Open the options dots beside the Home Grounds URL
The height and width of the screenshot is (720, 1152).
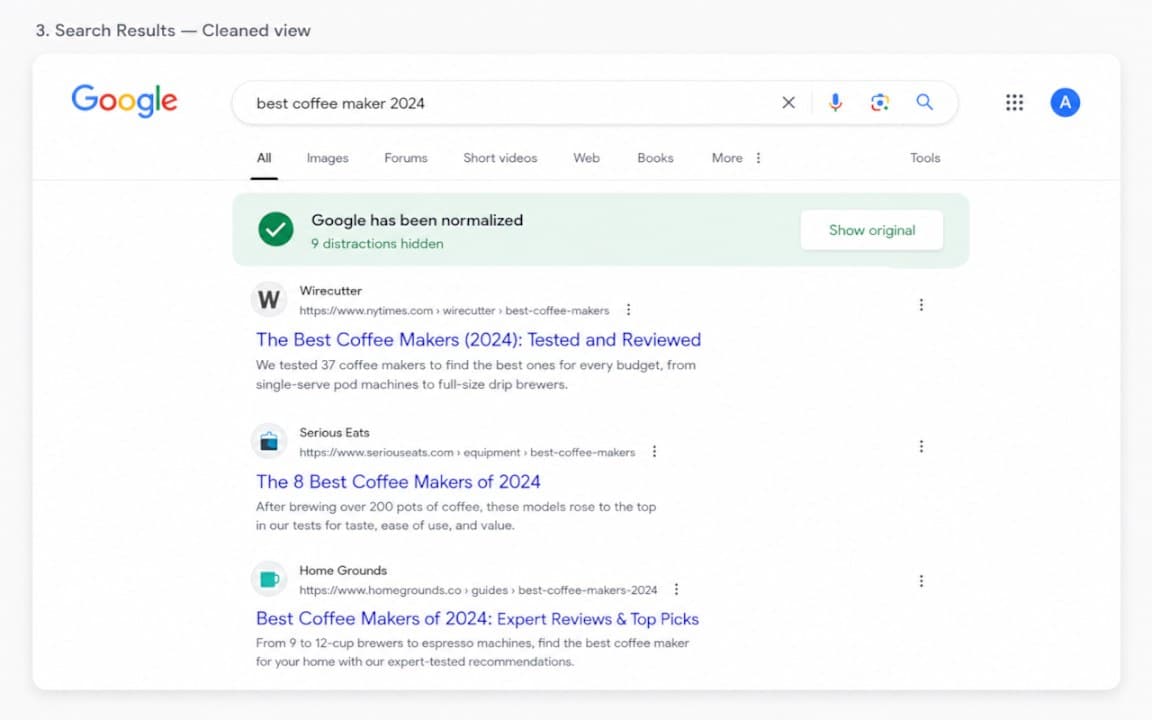[676, 589]
